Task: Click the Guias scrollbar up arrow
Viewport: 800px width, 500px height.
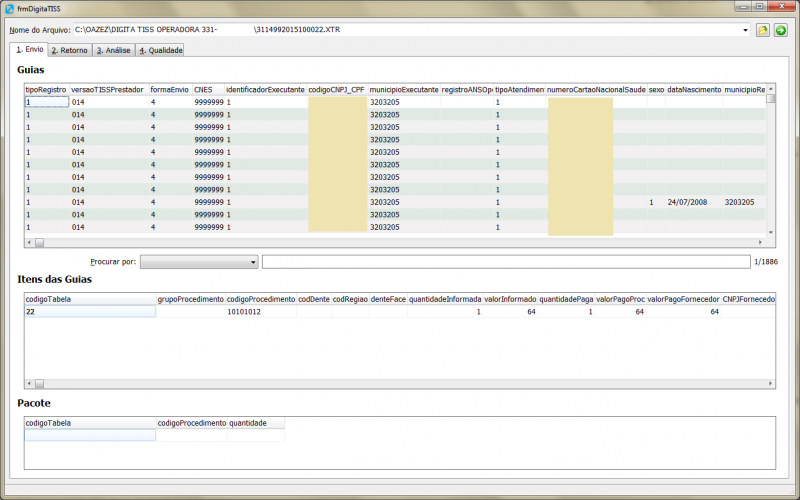Action: coord(771,89)
